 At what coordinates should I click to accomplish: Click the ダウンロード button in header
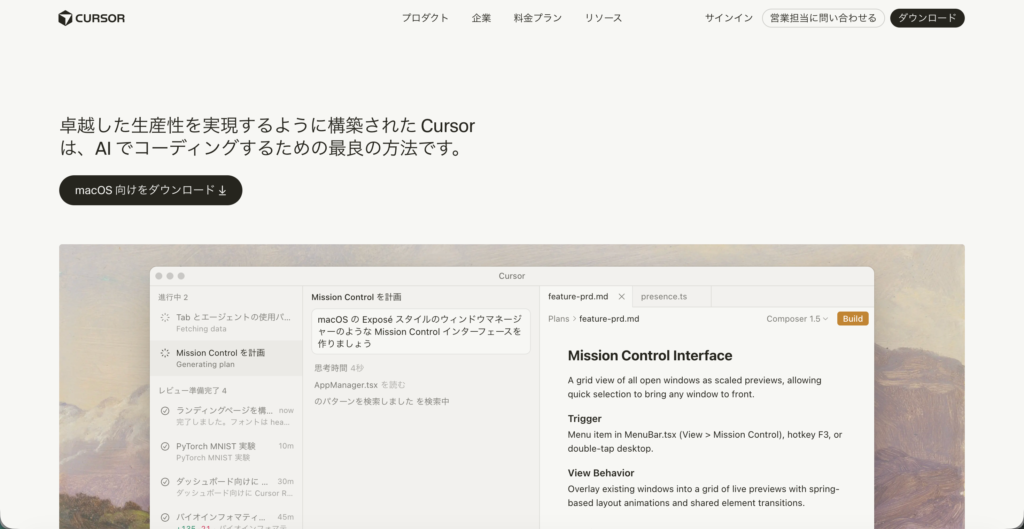click(927, 18)
